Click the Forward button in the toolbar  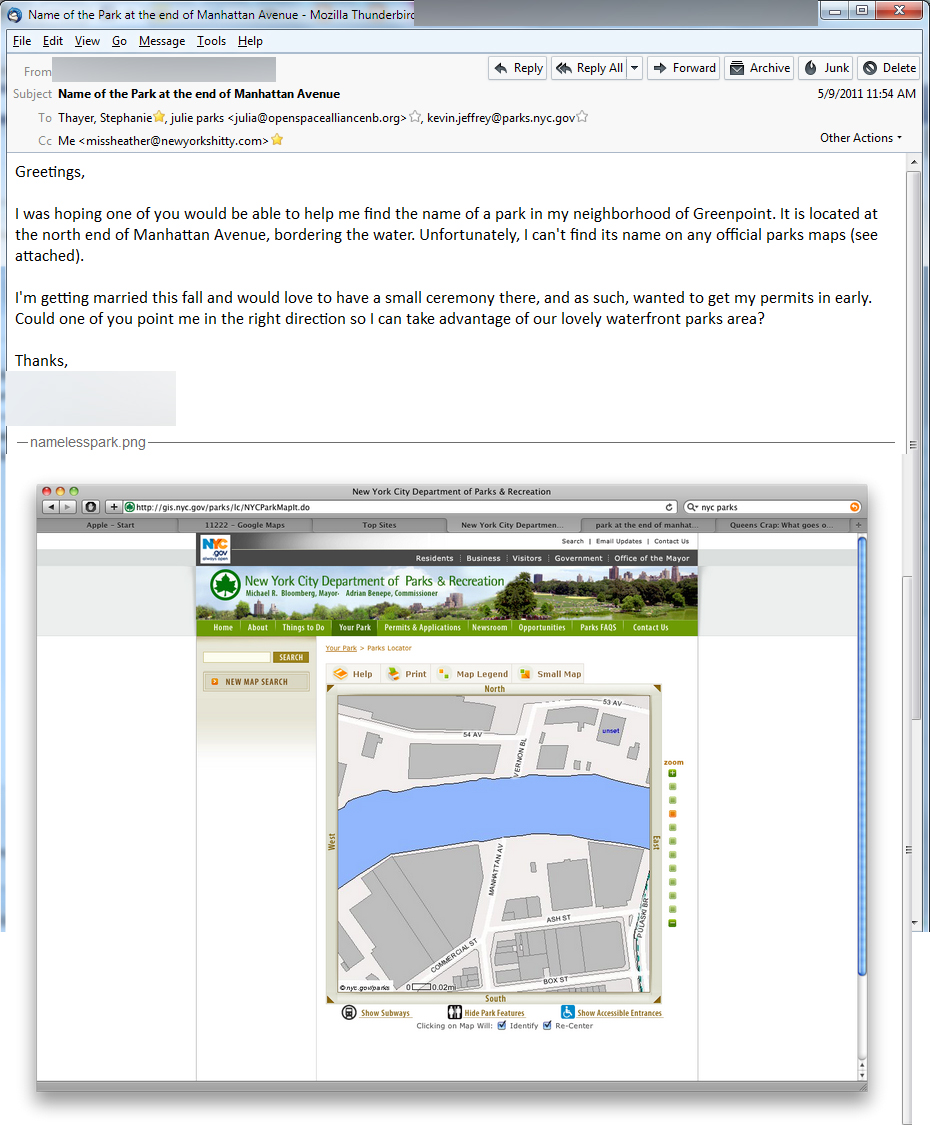point(683,68)
